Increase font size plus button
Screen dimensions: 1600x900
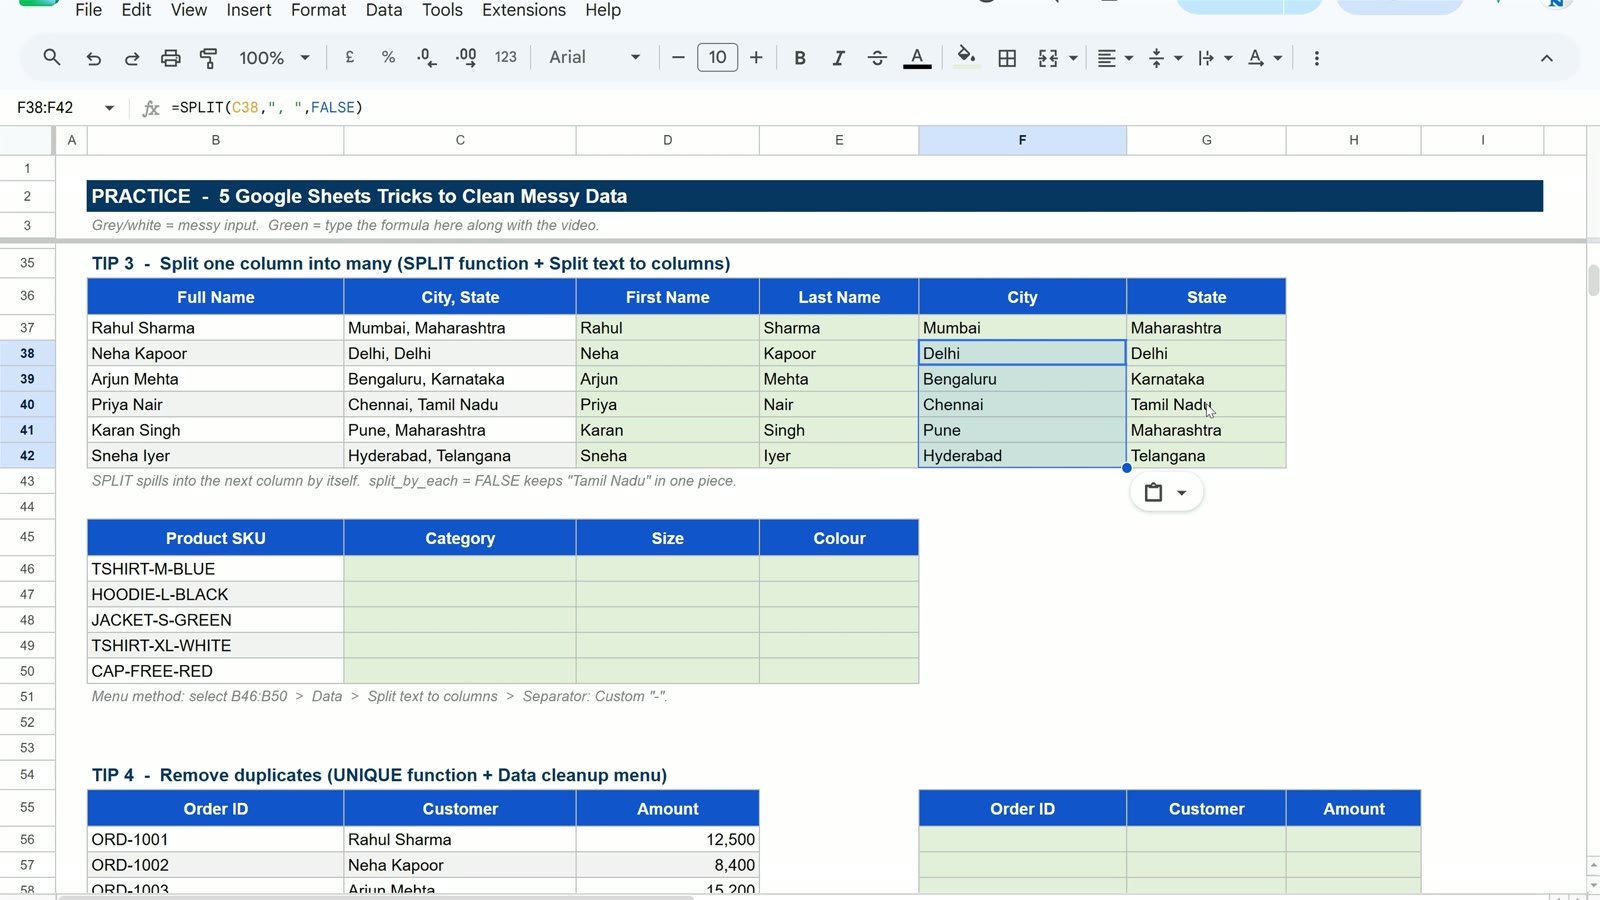click(x=756, y=58)
